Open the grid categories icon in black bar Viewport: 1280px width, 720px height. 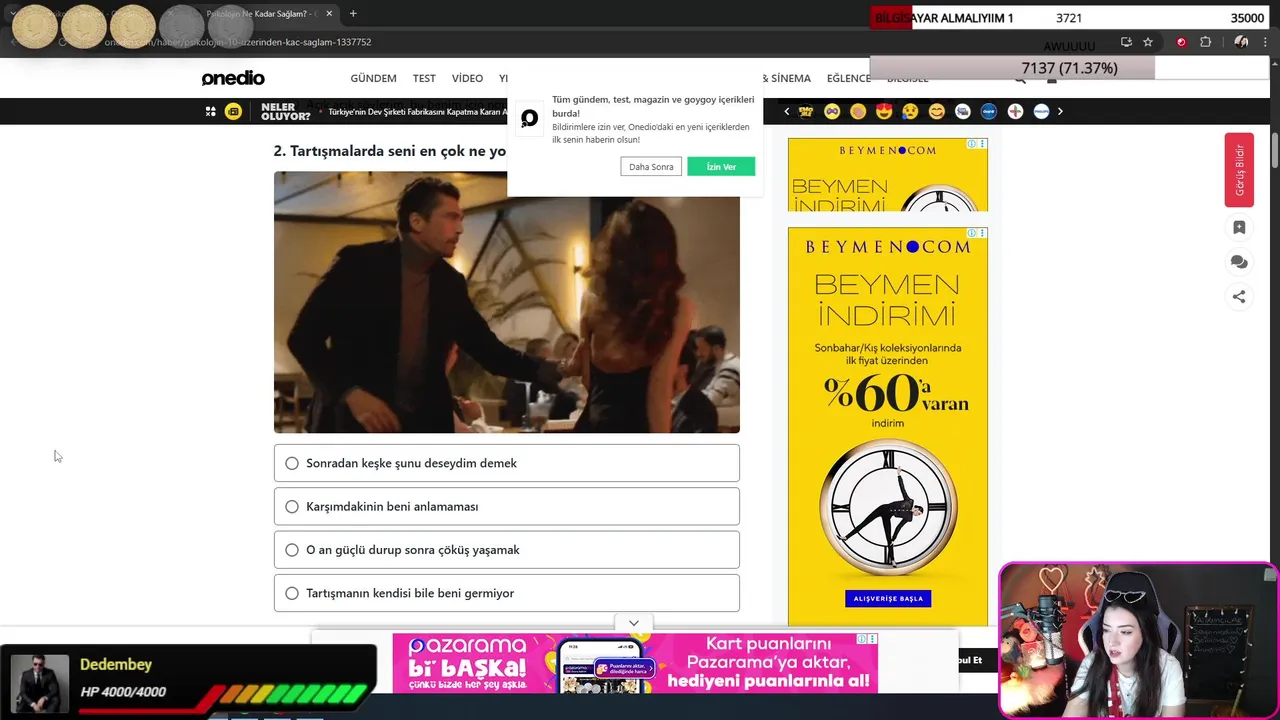pyautogui.click(x=210, y=111)
